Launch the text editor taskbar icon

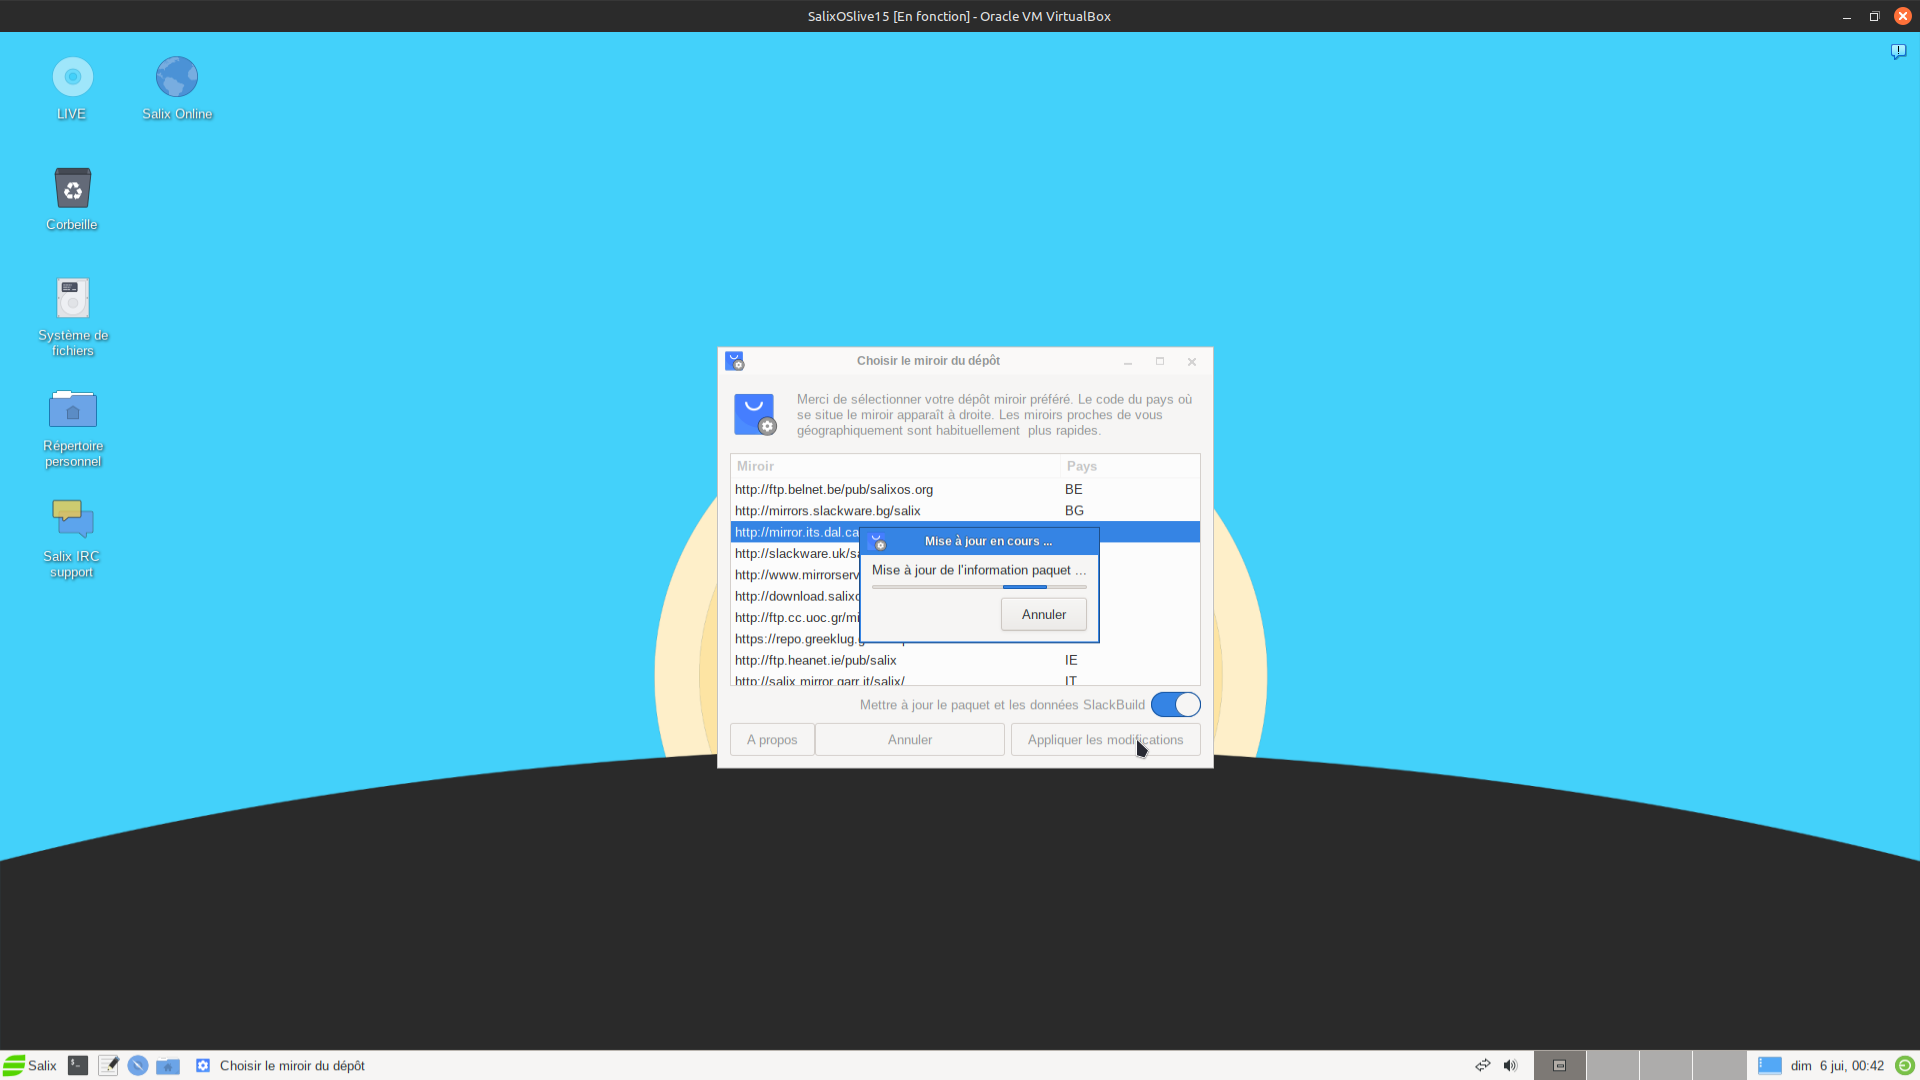(108, 1065)
